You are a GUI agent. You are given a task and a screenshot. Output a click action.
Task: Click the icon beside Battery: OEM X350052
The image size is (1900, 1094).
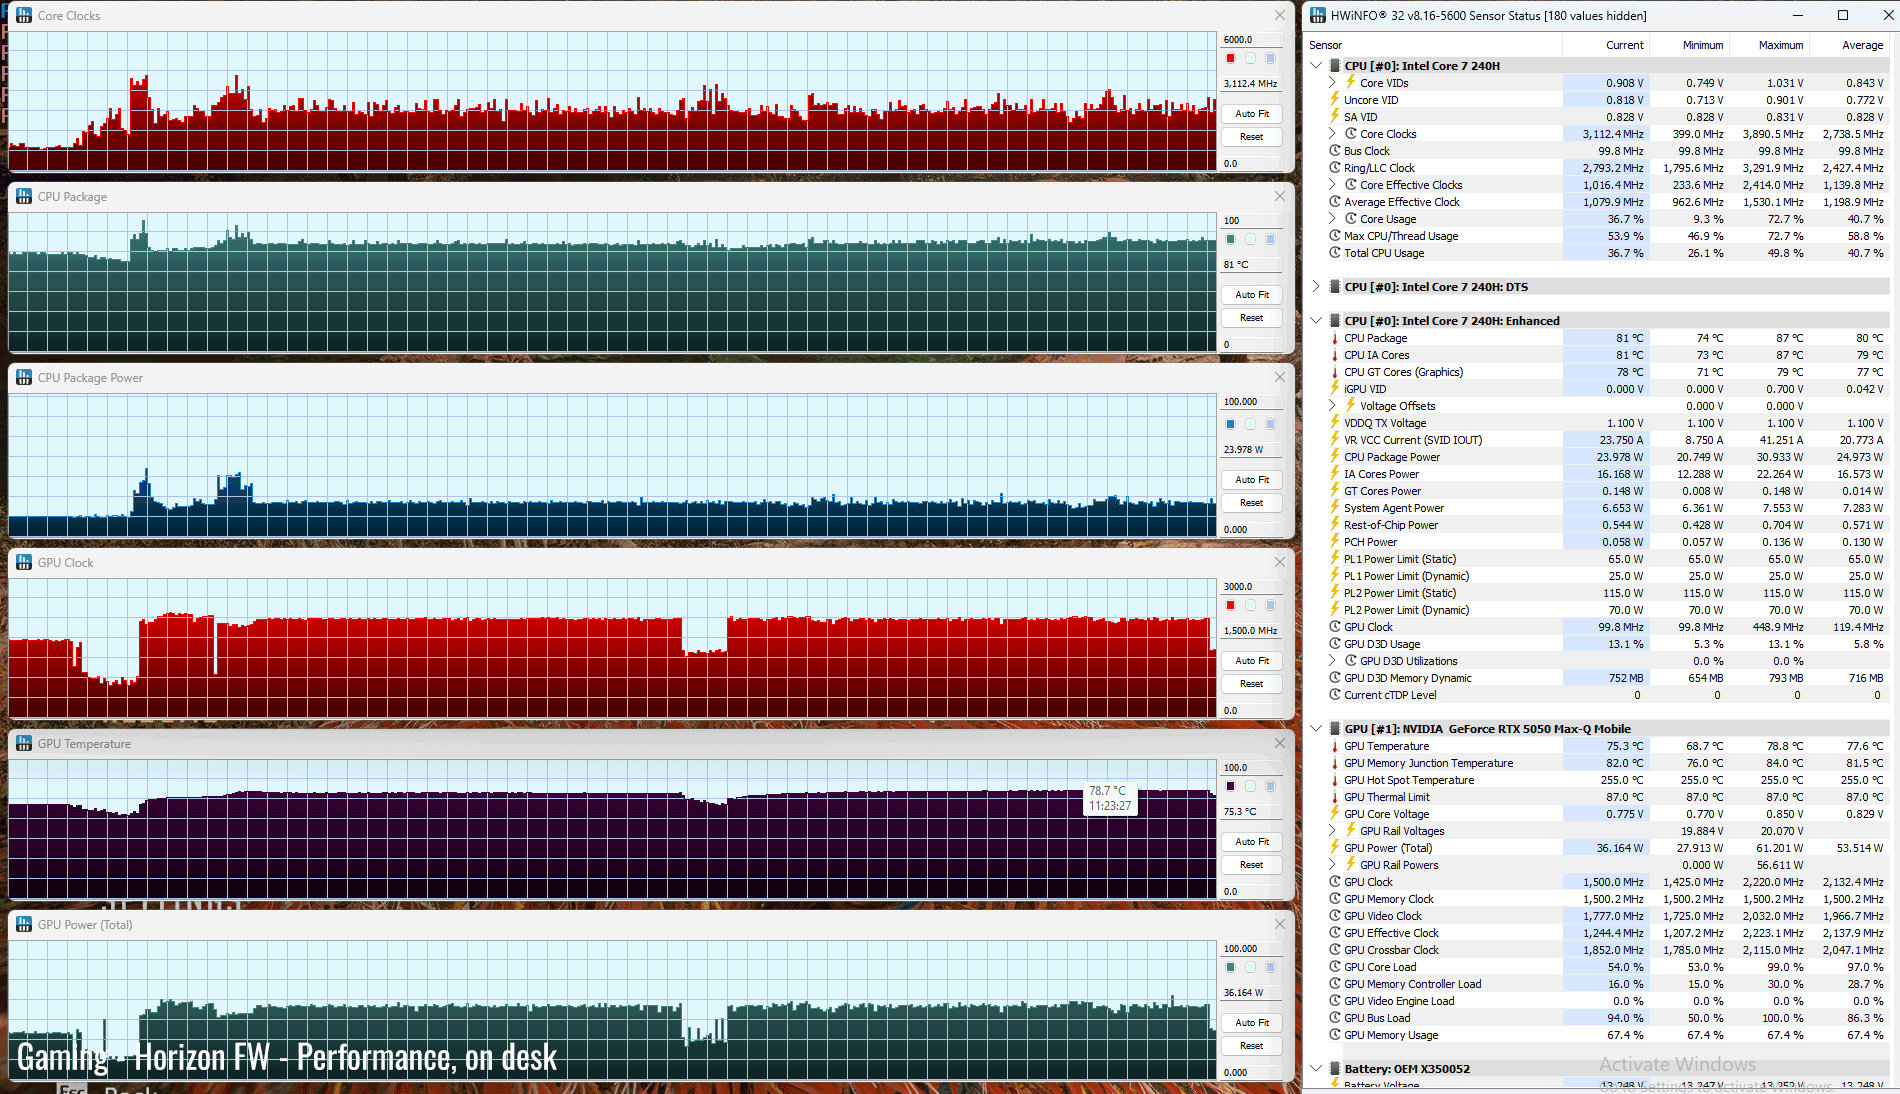(1335, 1069)
